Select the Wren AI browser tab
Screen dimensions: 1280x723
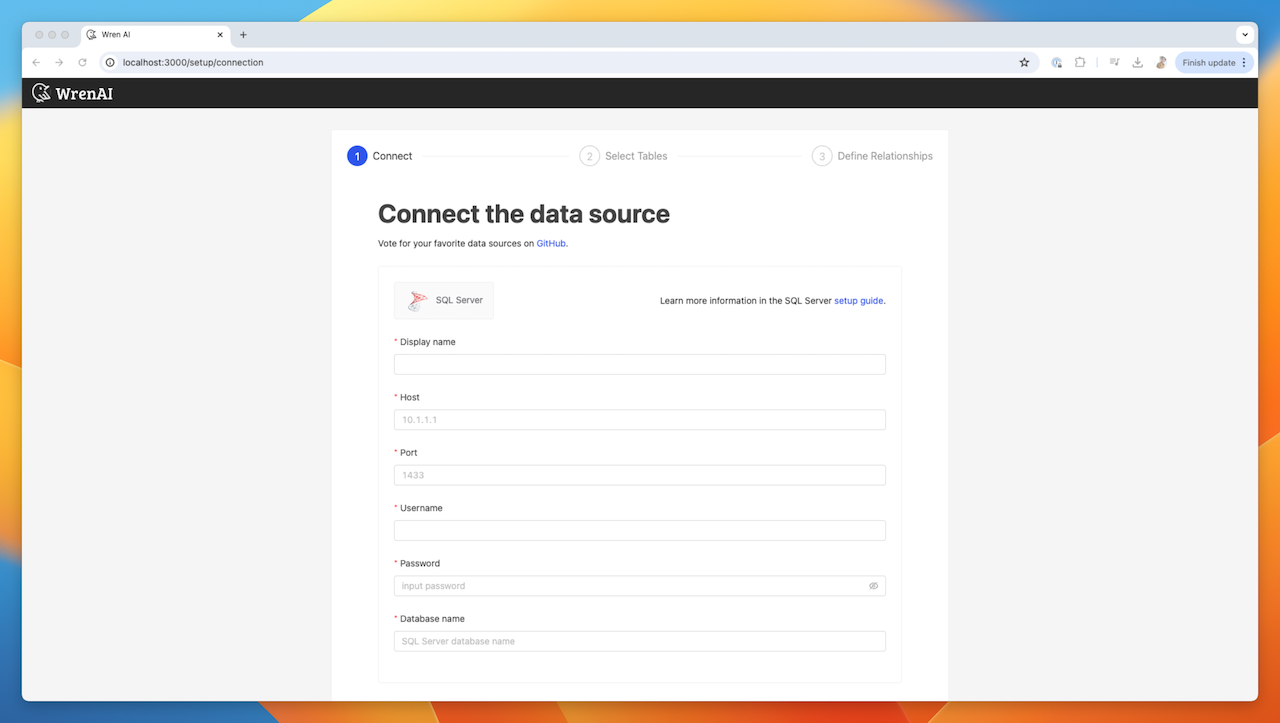click(x=155, y=34)
